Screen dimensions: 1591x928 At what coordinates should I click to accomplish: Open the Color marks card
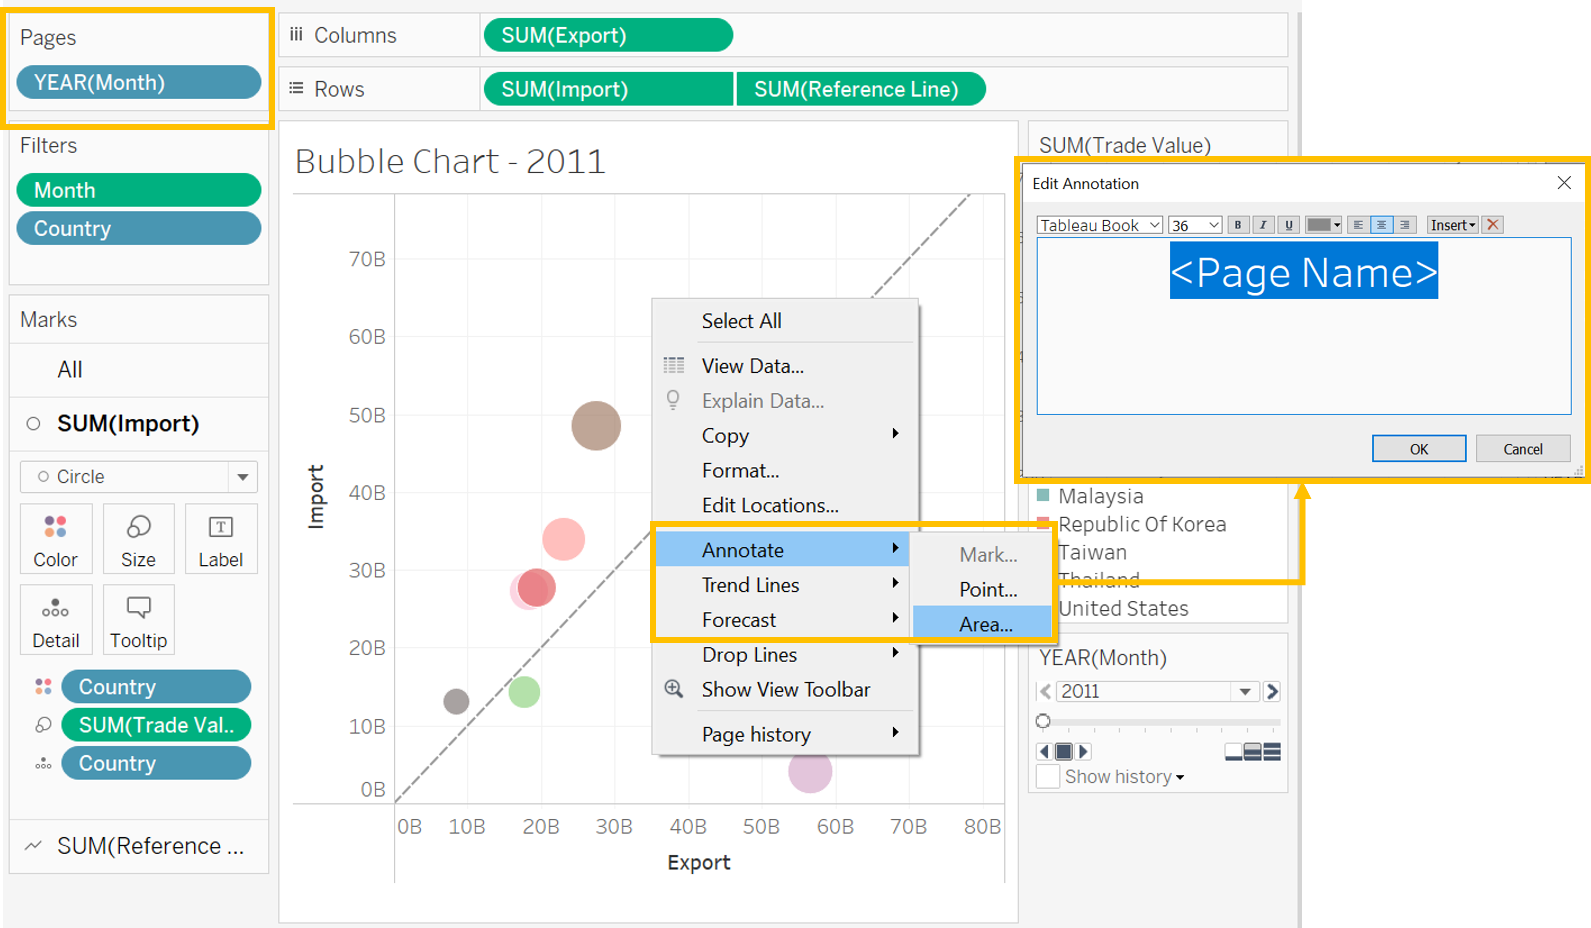coord(55,540)
